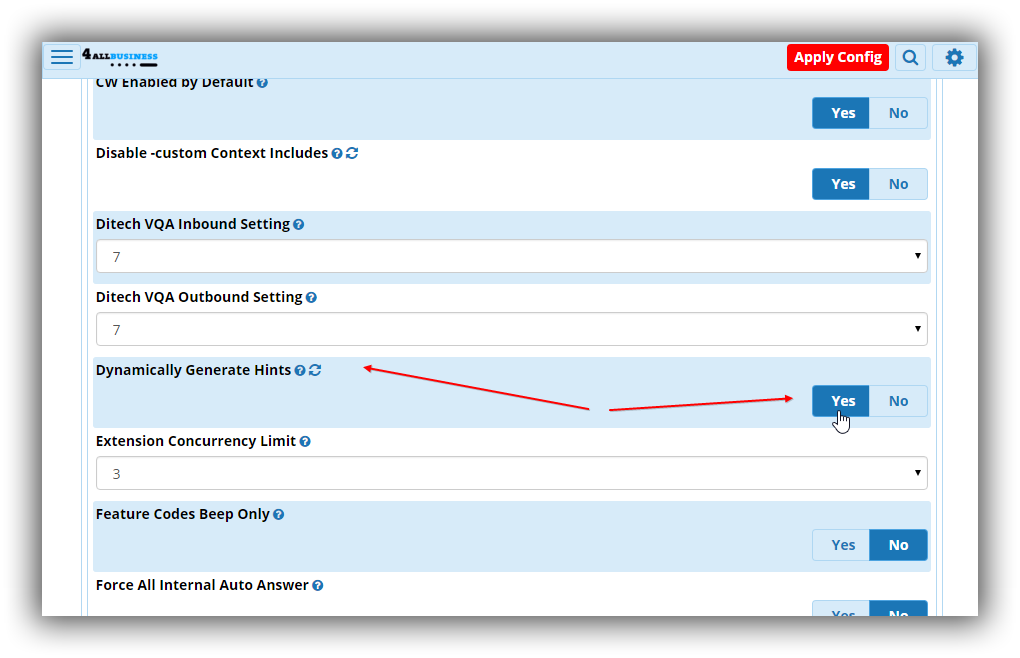Set Disable -custom Context Includes to No
The height and width of the screenshot is (658, 1020).
click(898, 184)
